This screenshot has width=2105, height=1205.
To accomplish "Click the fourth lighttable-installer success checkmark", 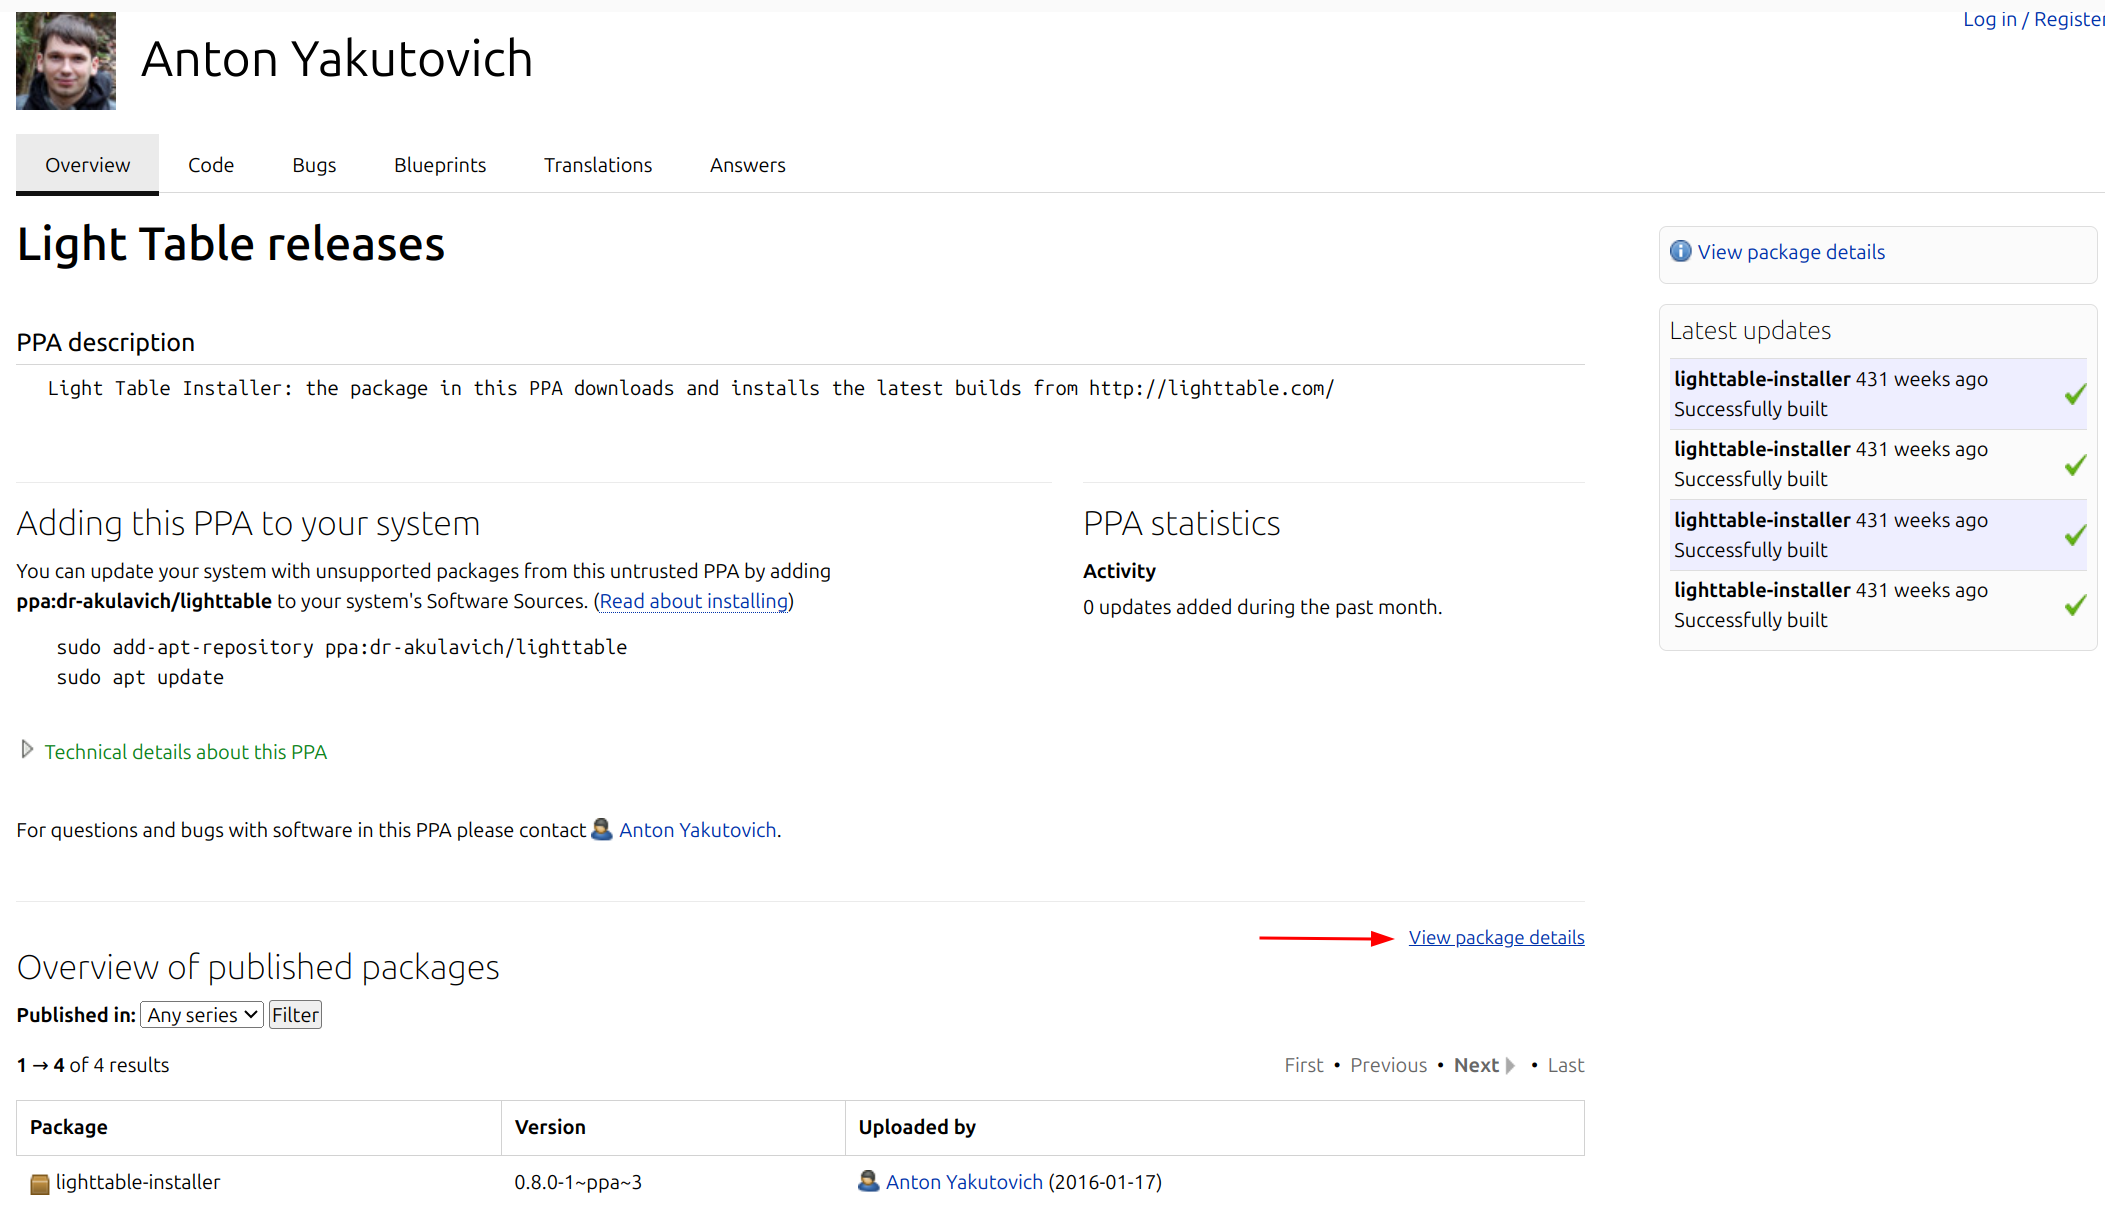I will click(2075, 605).
